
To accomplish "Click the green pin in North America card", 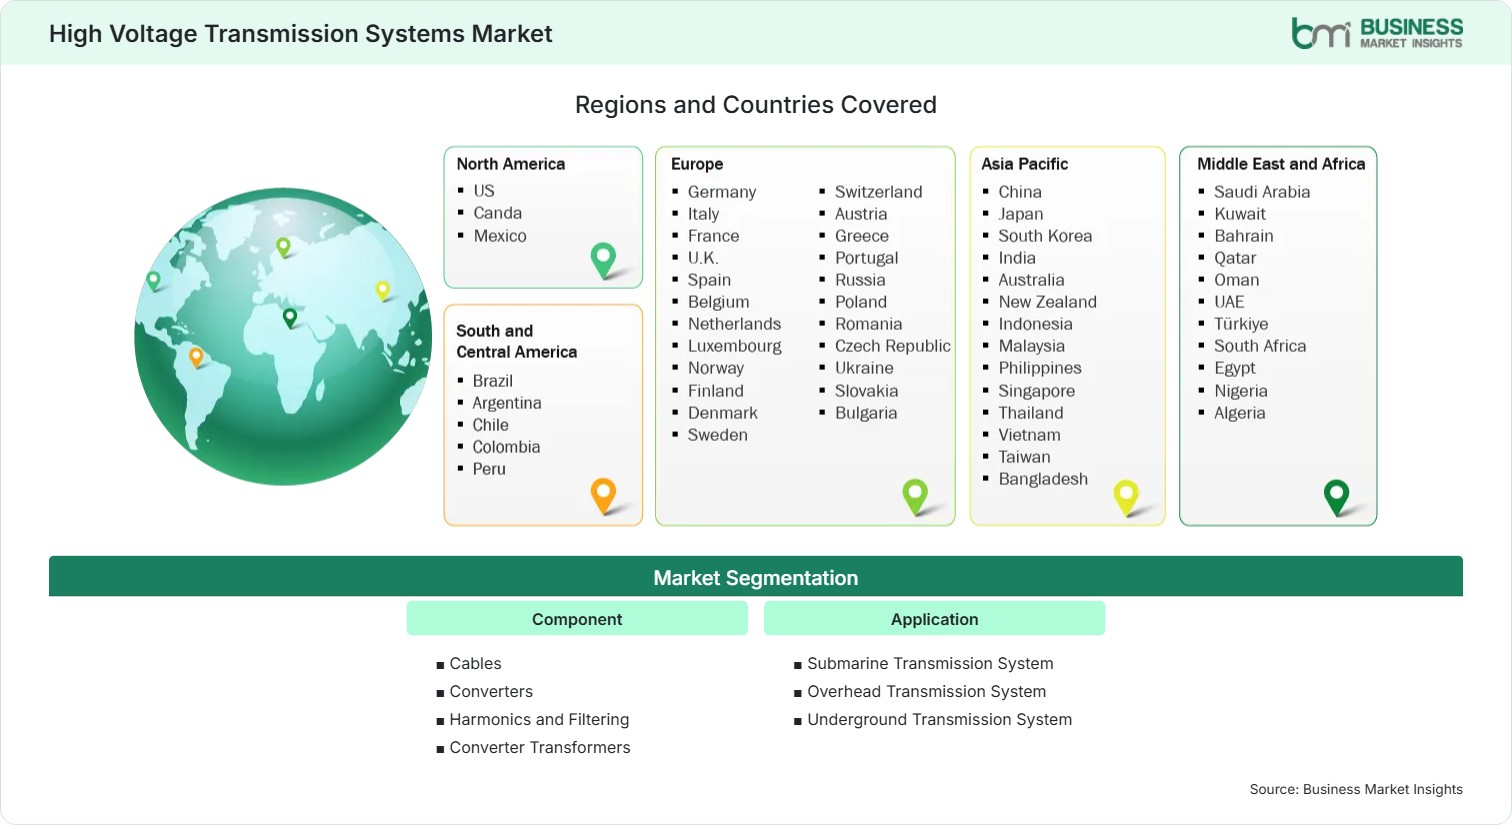I will click(603, 260).
